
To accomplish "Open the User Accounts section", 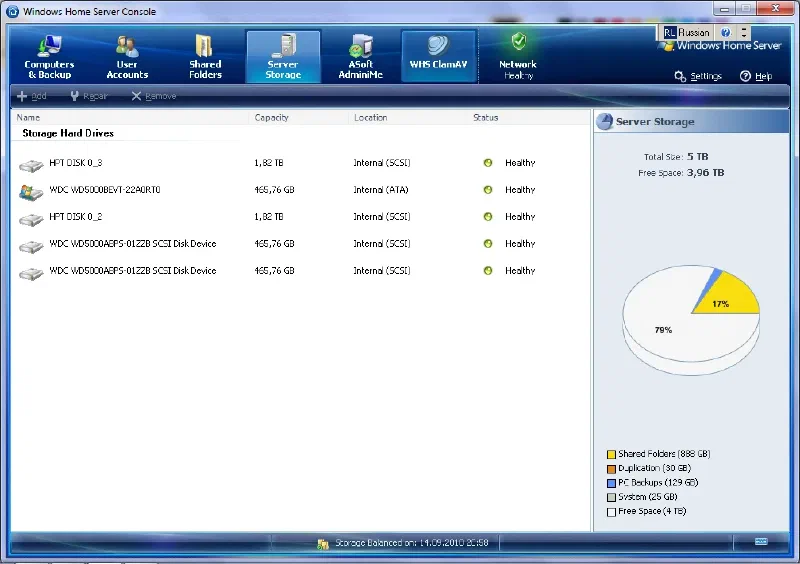I will click(x=127, y=56).
